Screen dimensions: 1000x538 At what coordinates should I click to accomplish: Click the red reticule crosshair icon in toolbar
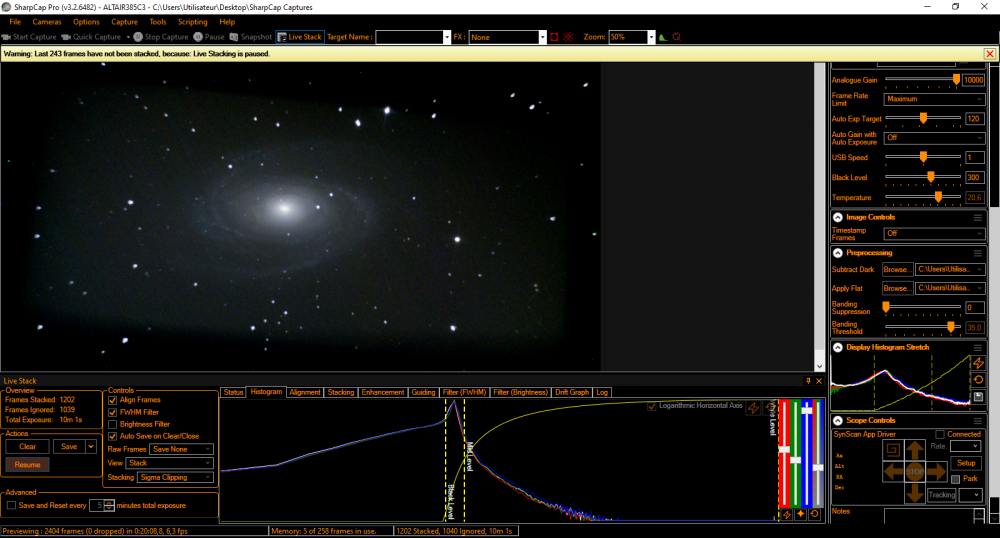(568, 37)
